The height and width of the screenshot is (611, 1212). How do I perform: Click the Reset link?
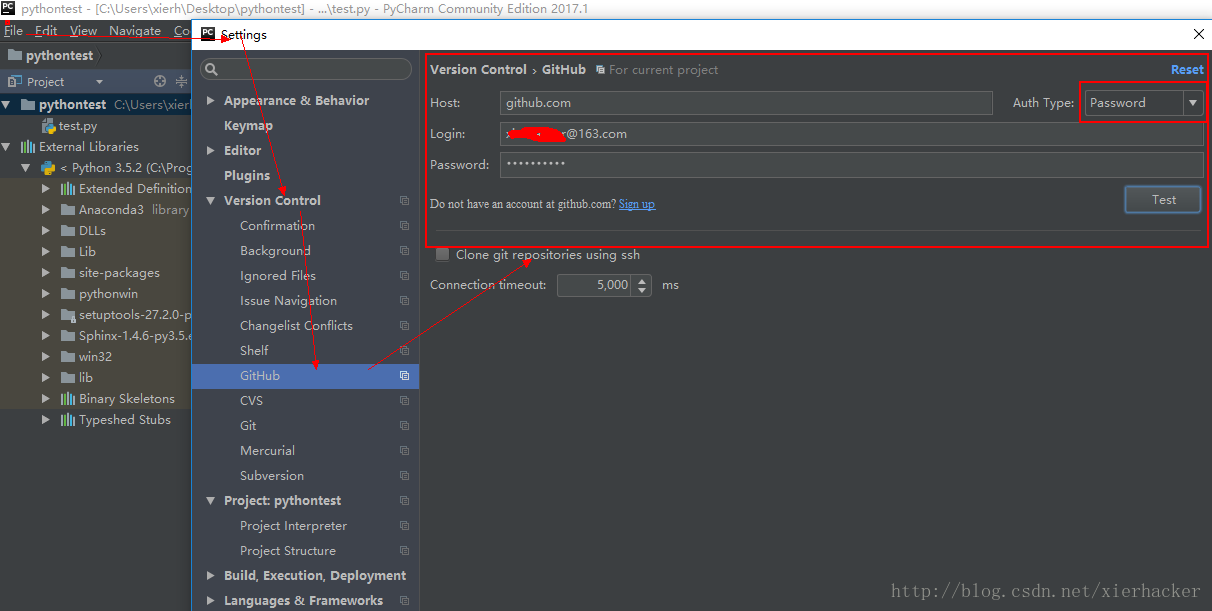(1187, 70)
